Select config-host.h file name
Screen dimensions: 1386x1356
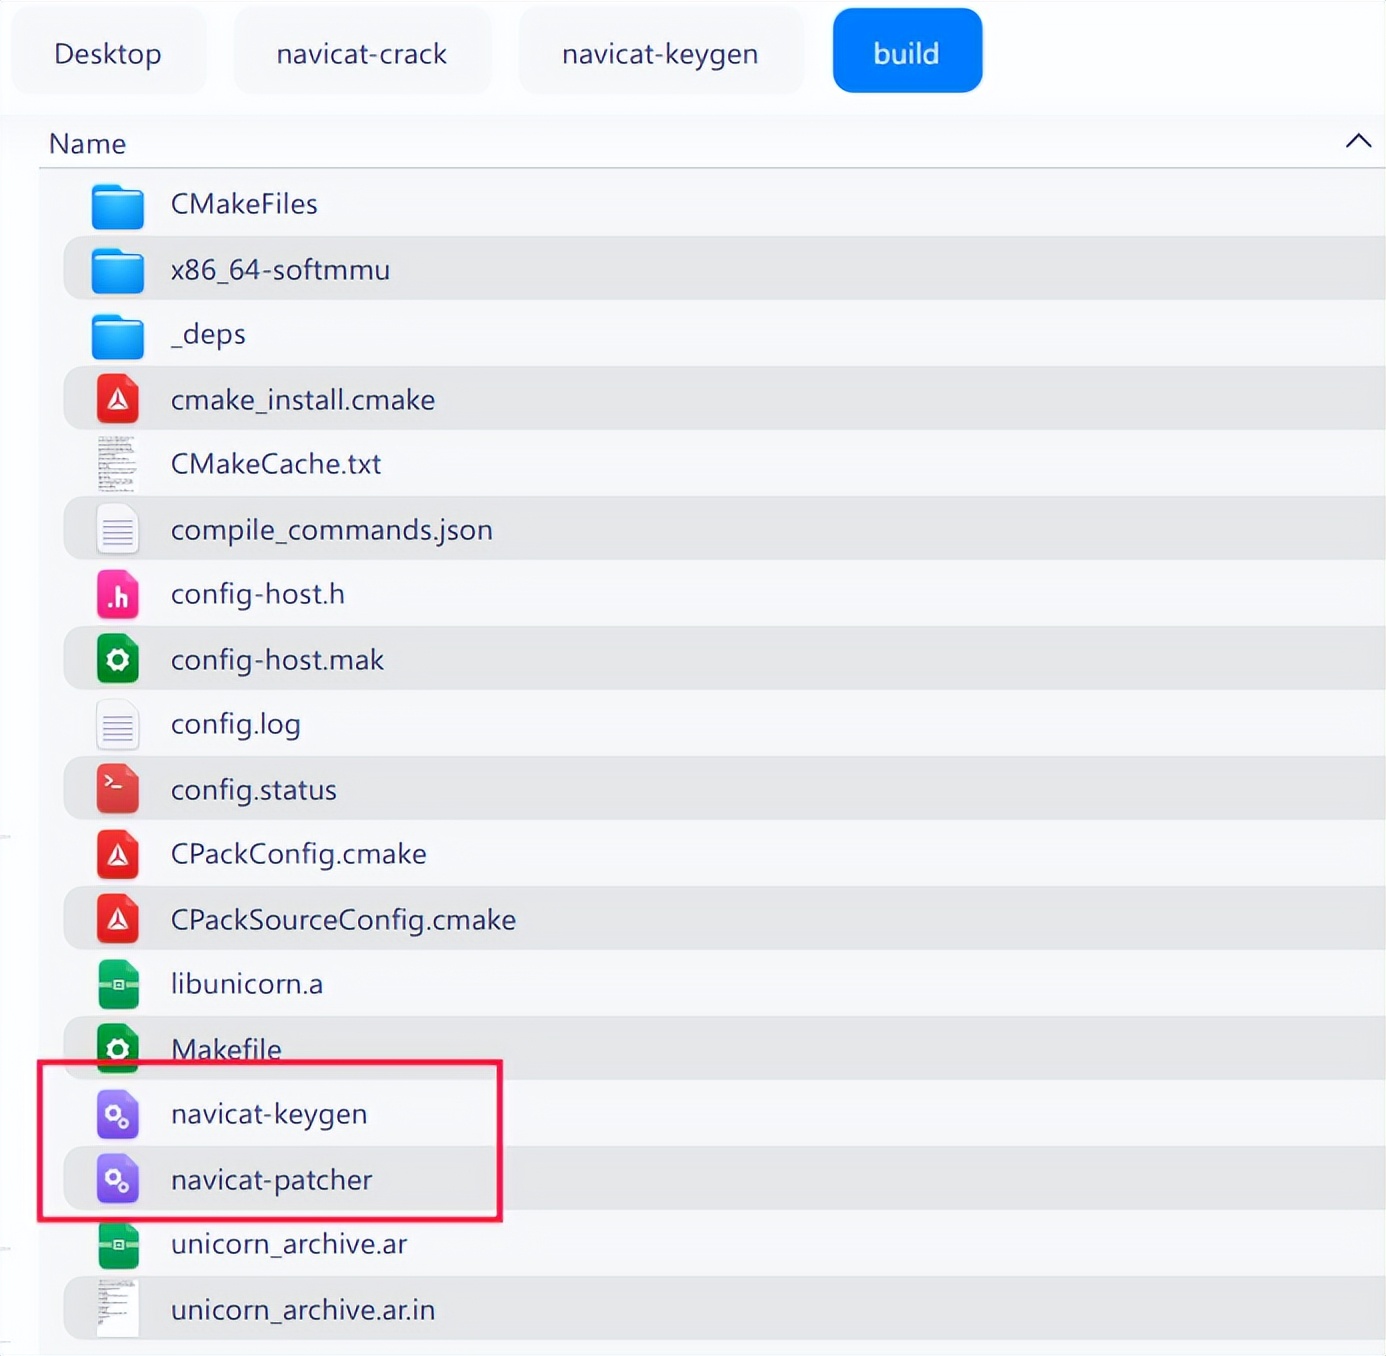(258, 594)
